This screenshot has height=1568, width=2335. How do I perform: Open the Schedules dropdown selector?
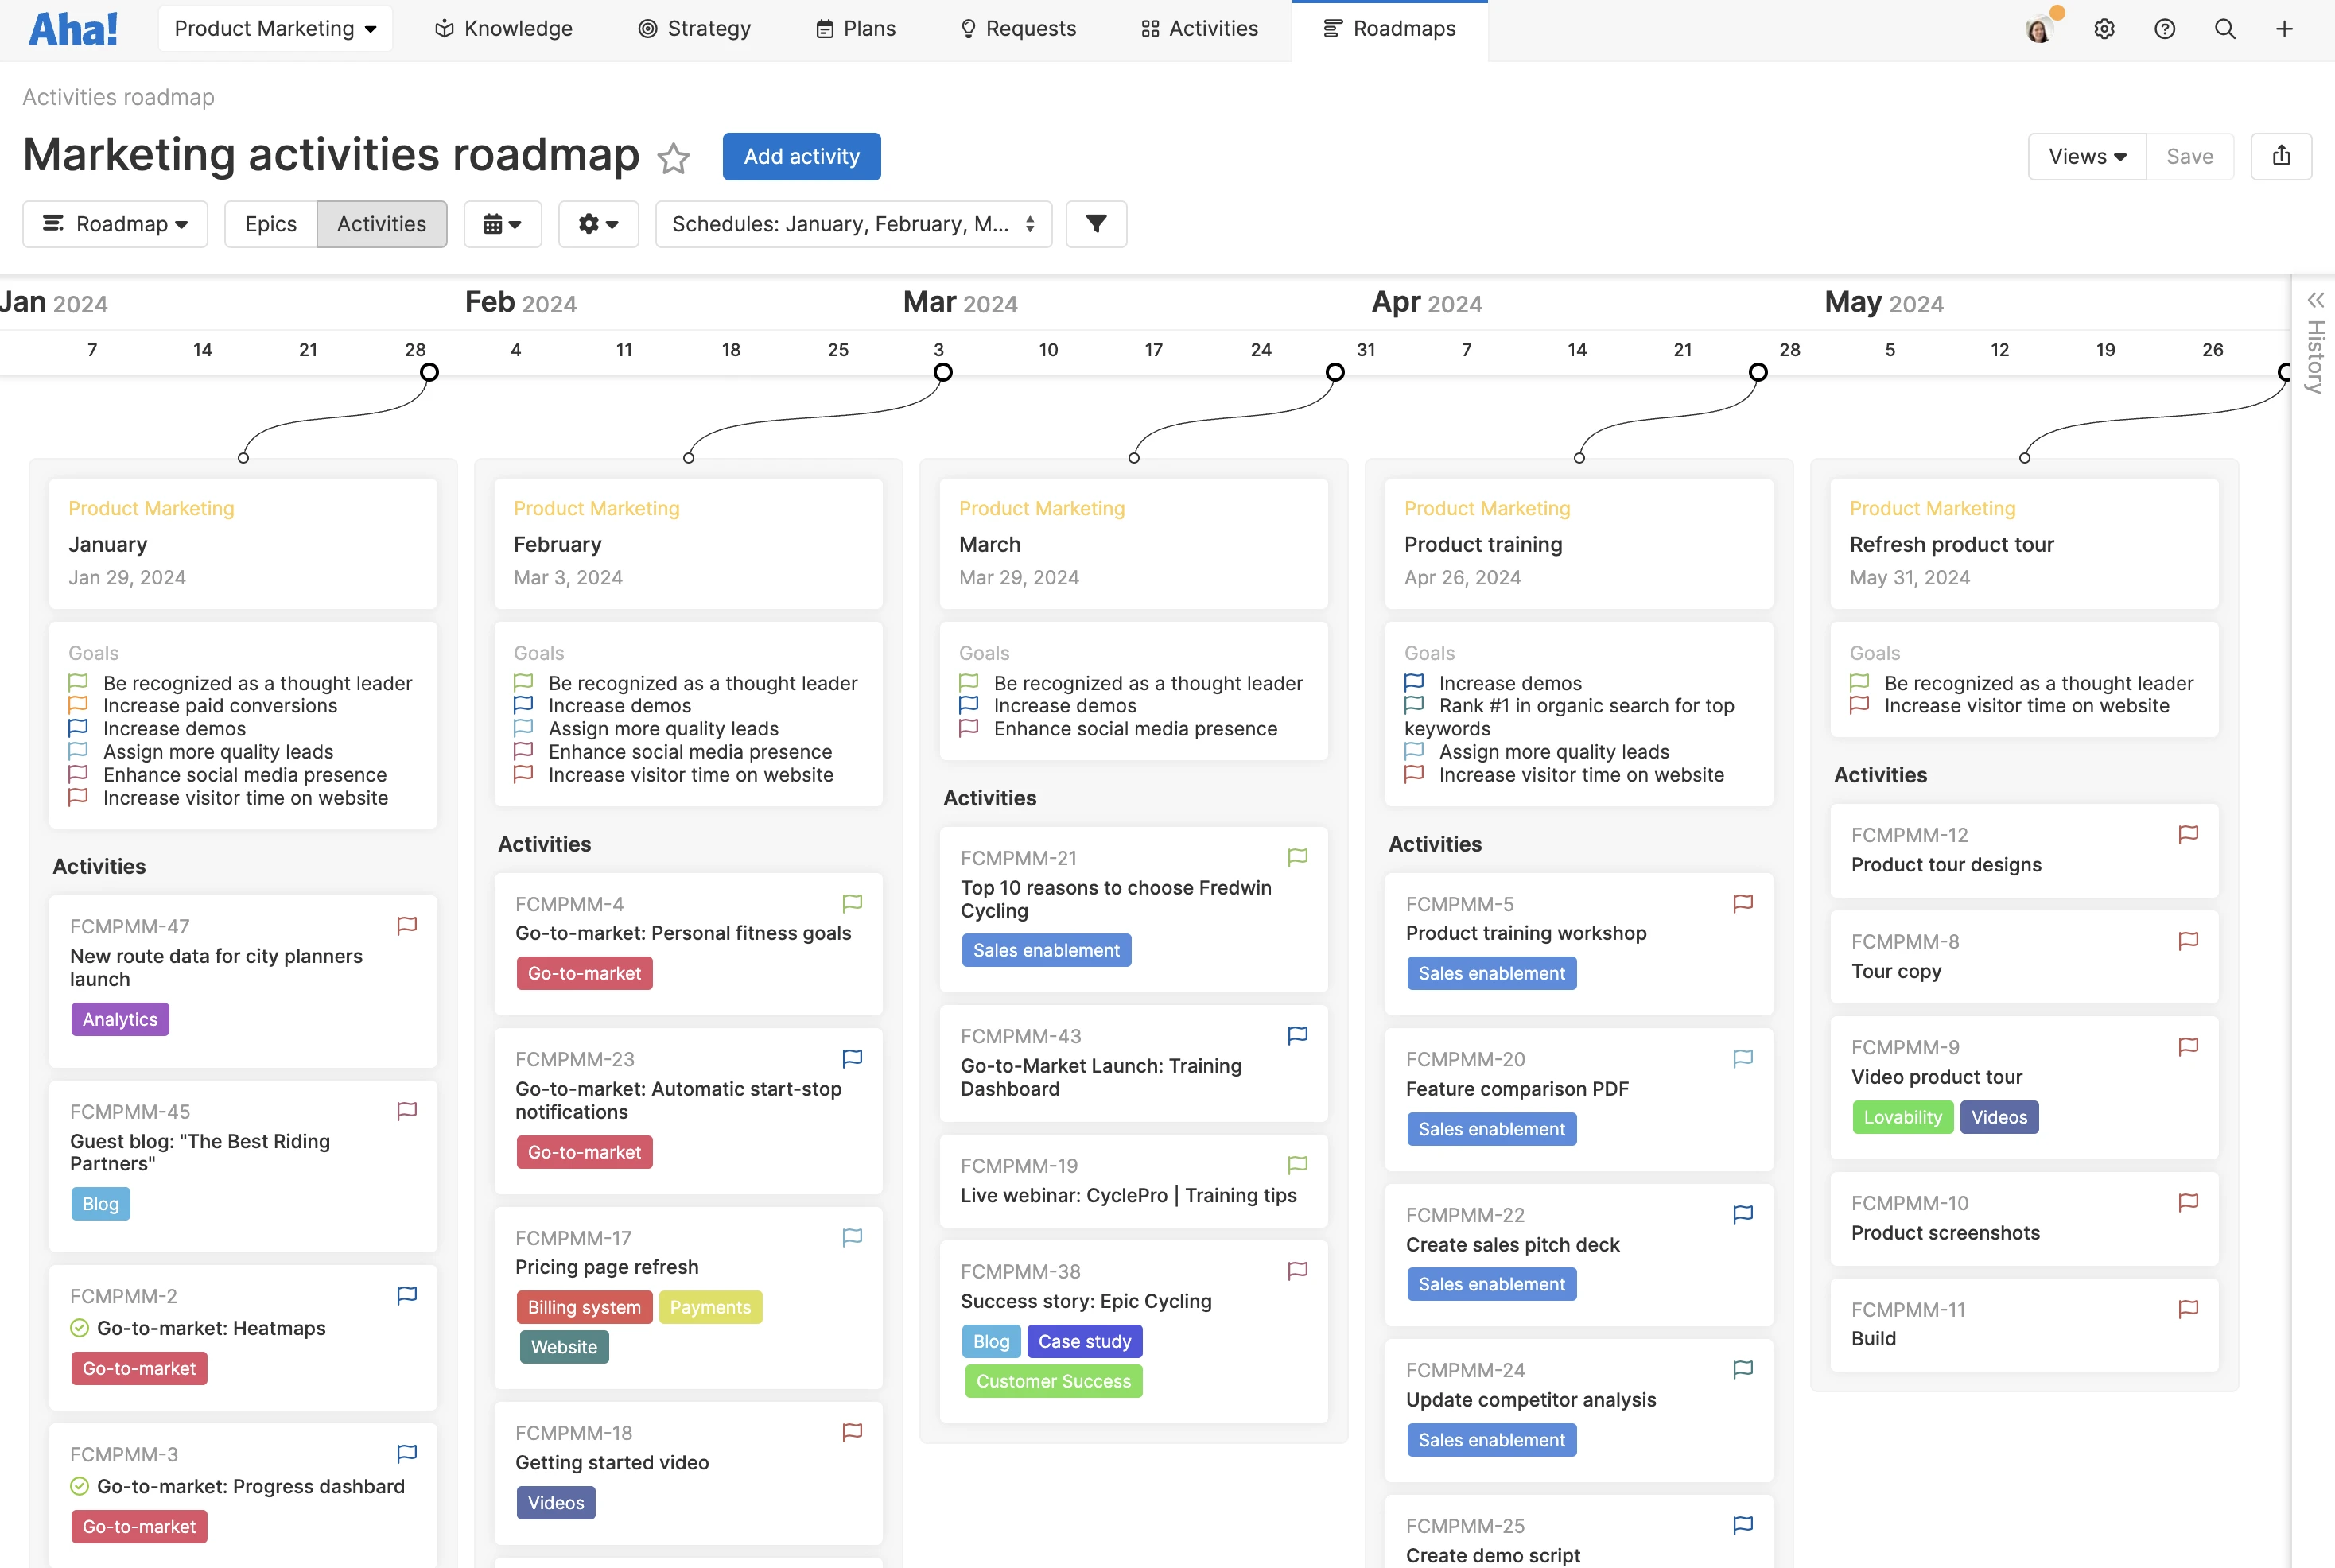(x=853, y=224)
